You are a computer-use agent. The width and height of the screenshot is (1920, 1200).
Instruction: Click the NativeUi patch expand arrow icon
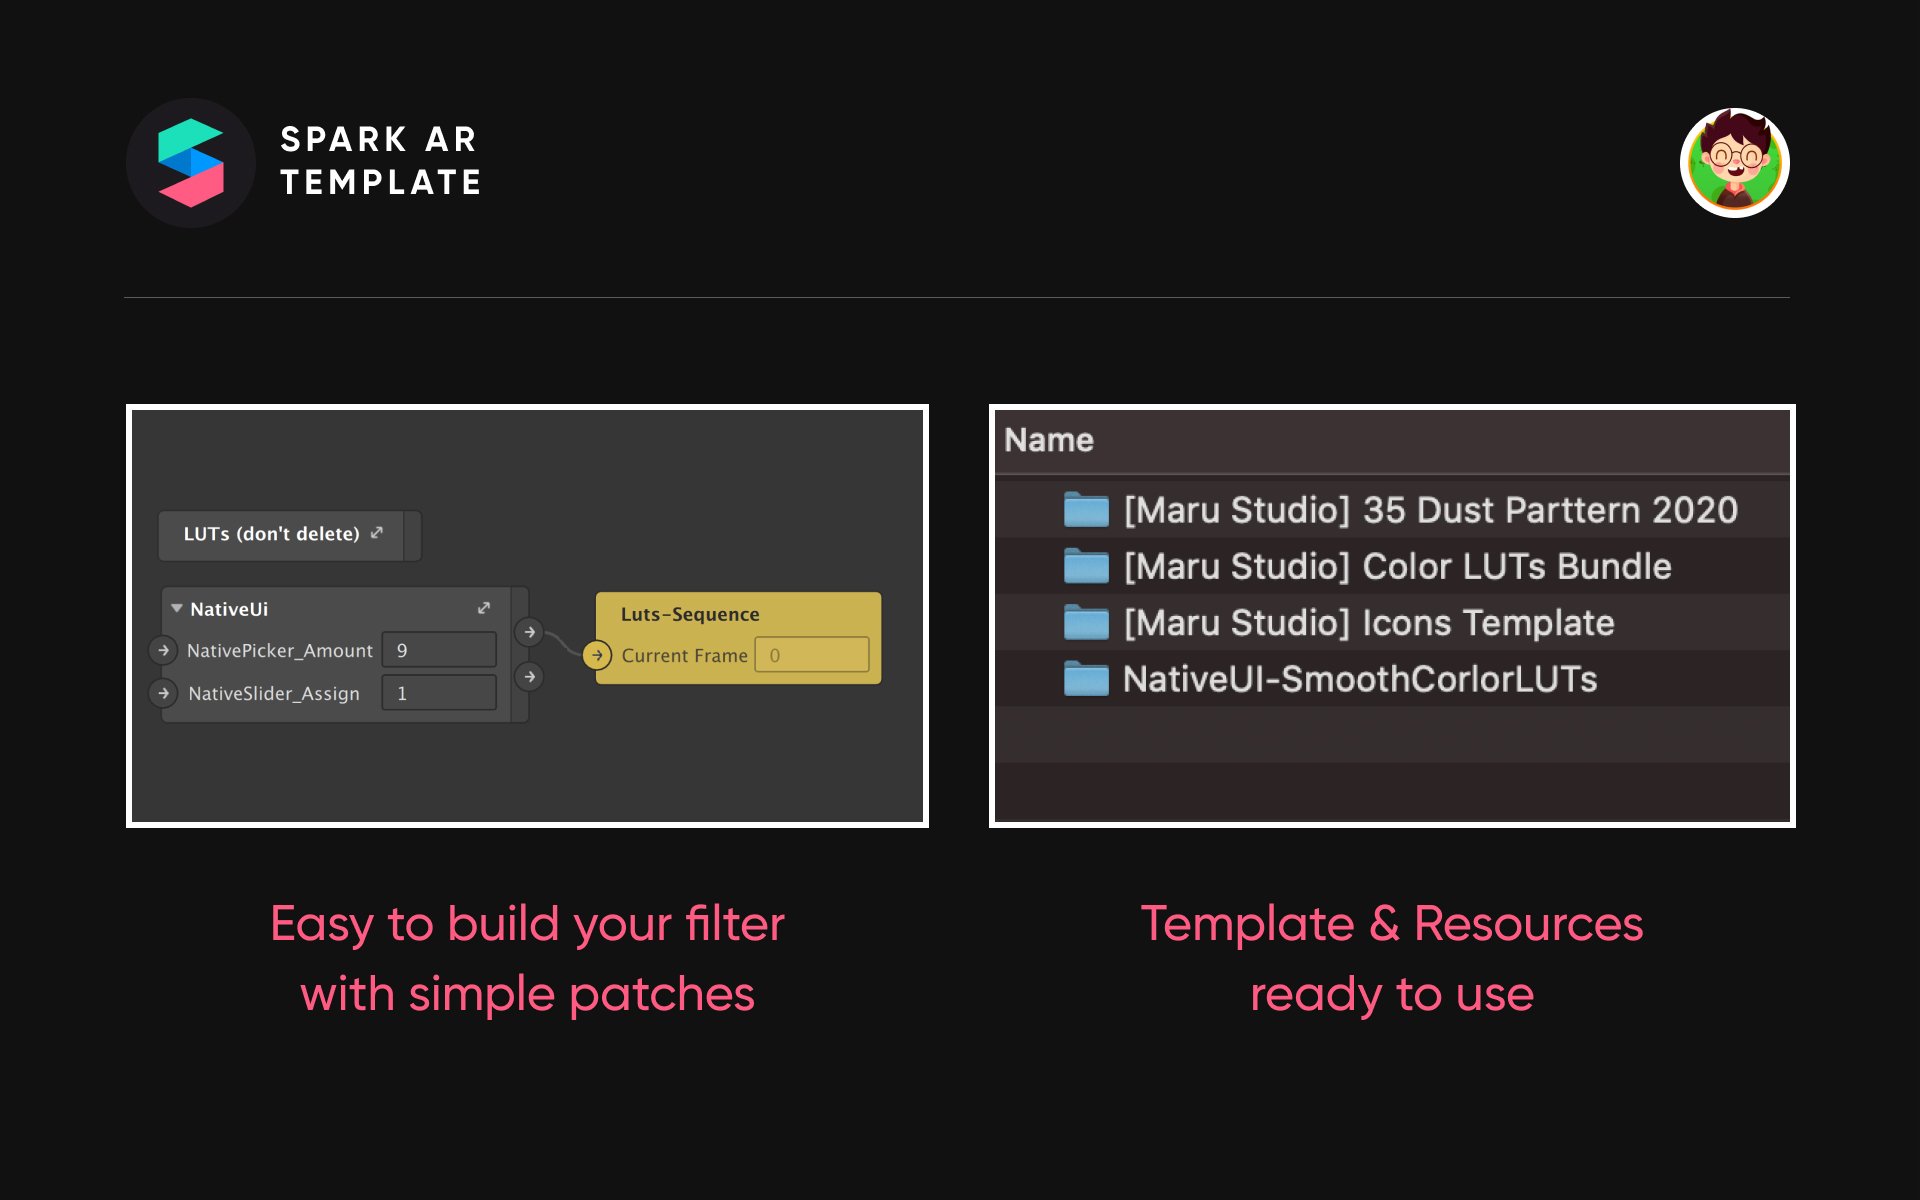coord(484,608)
